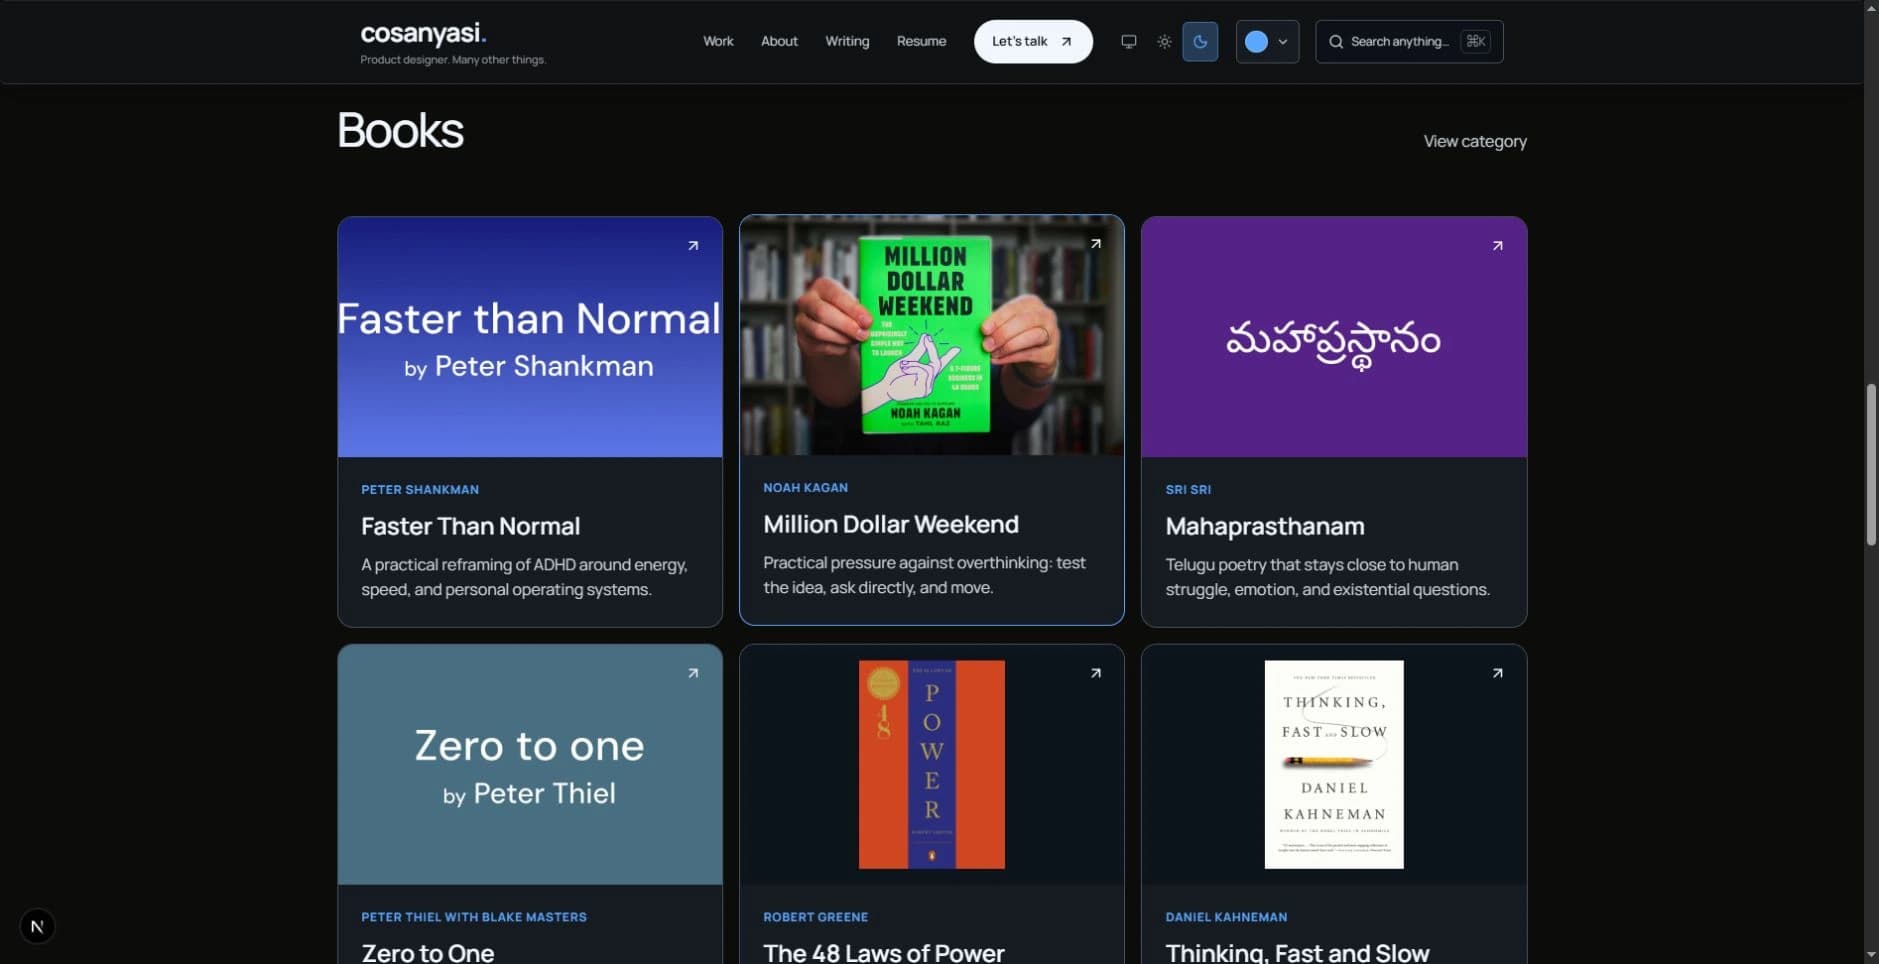Viewport: 1879px width, 964px height.
Task: Click PETER THIEL WITH BLAKE MASTERS label
Action: tap(474, 917)
